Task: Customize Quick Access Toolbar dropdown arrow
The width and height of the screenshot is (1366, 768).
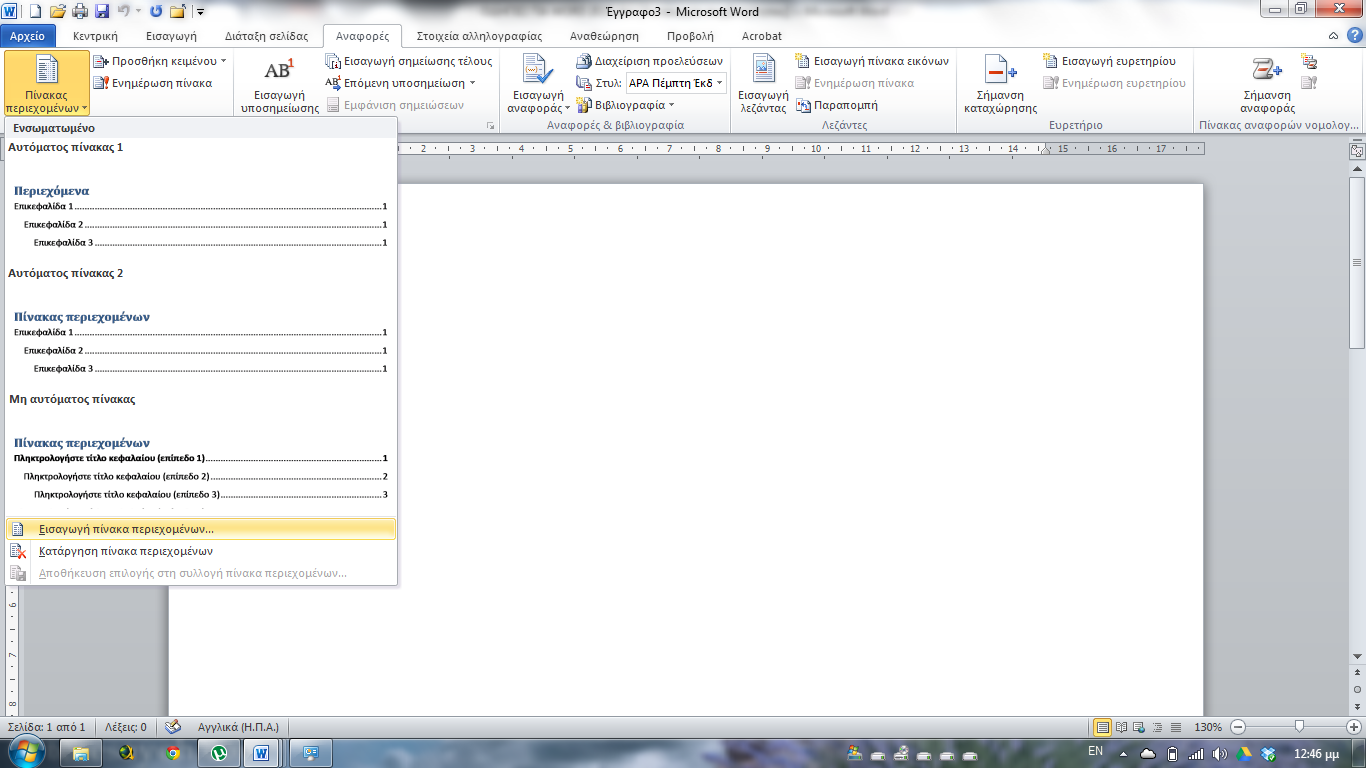Action: pos(201,12)
